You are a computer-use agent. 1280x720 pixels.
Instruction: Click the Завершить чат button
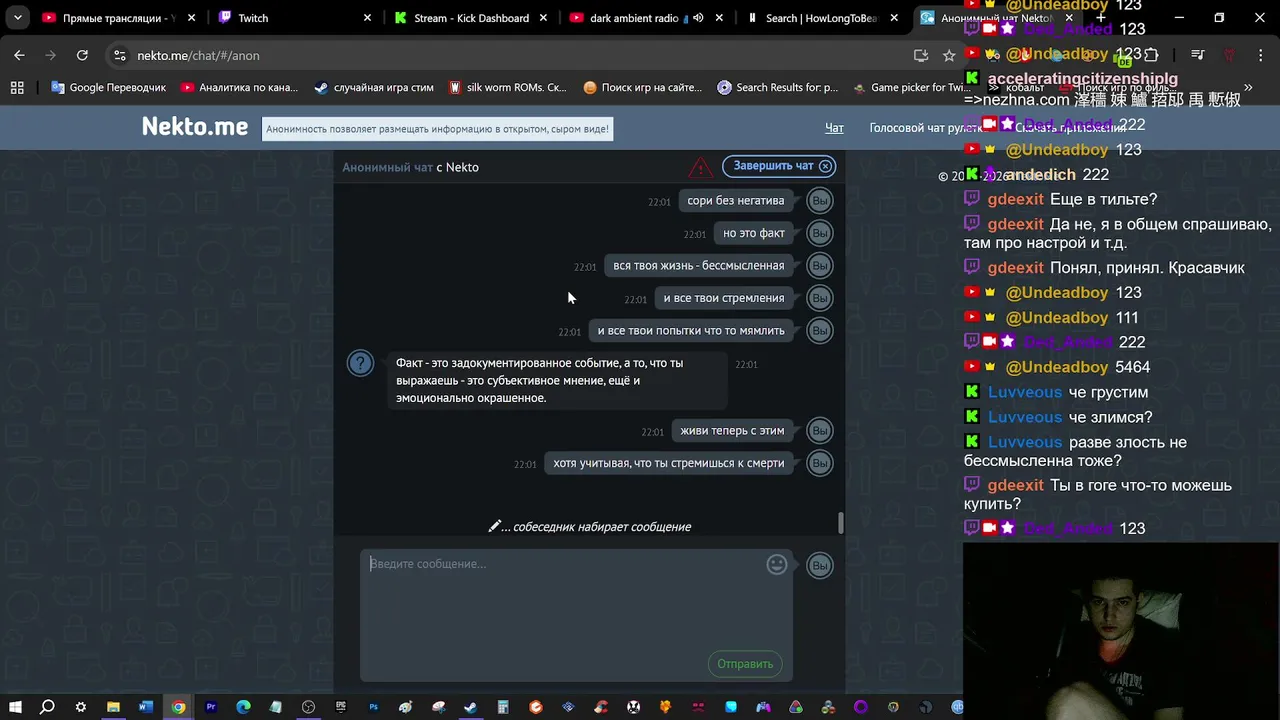(779, 166)
